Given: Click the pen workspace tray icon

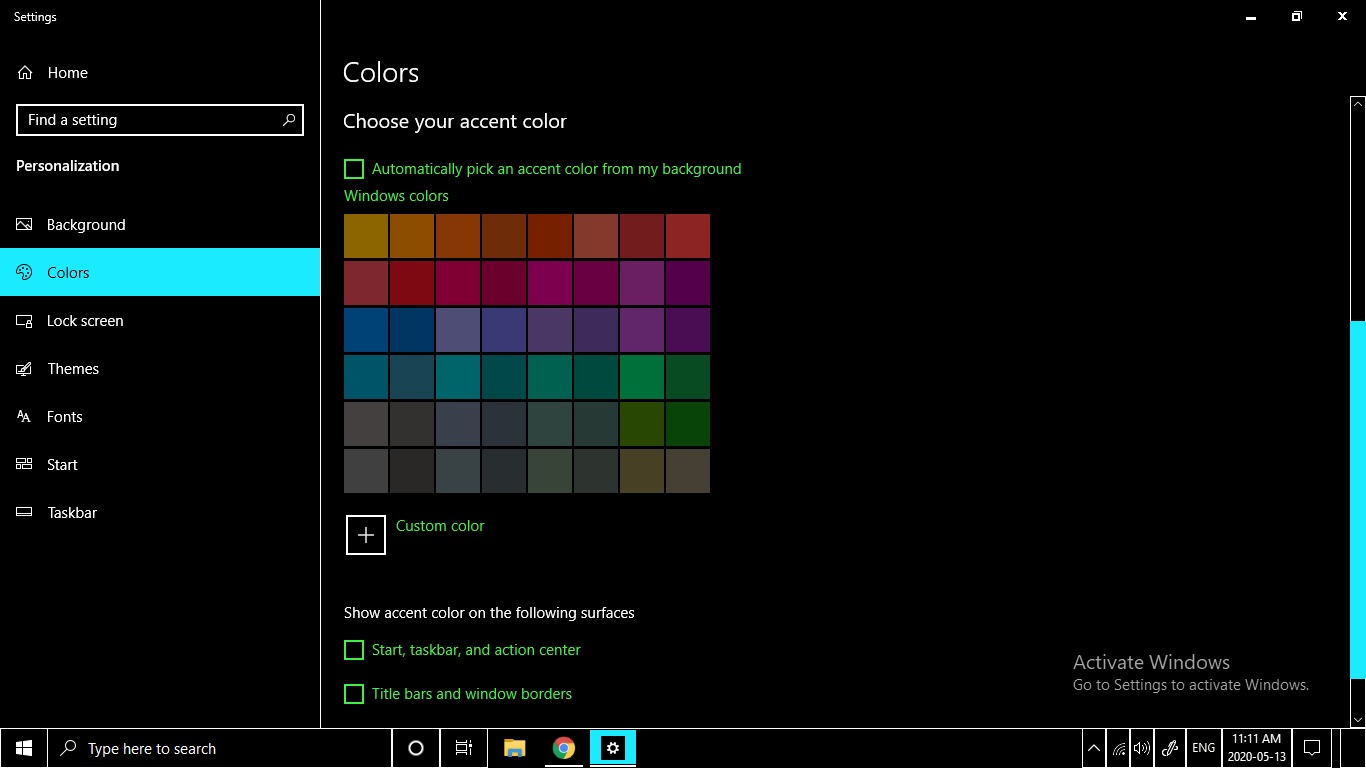Looking at the screenshot, I should (1170, 748).
